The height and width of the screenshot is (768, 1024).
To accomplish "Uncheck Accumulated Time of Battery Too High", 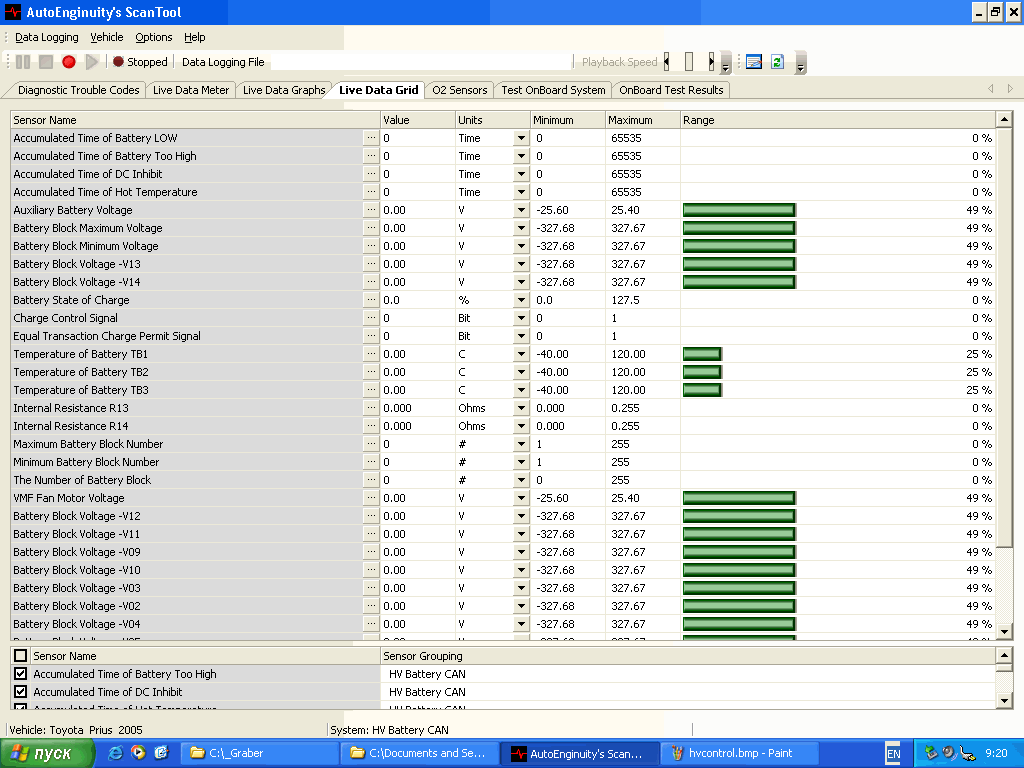I will click(21, 674).
